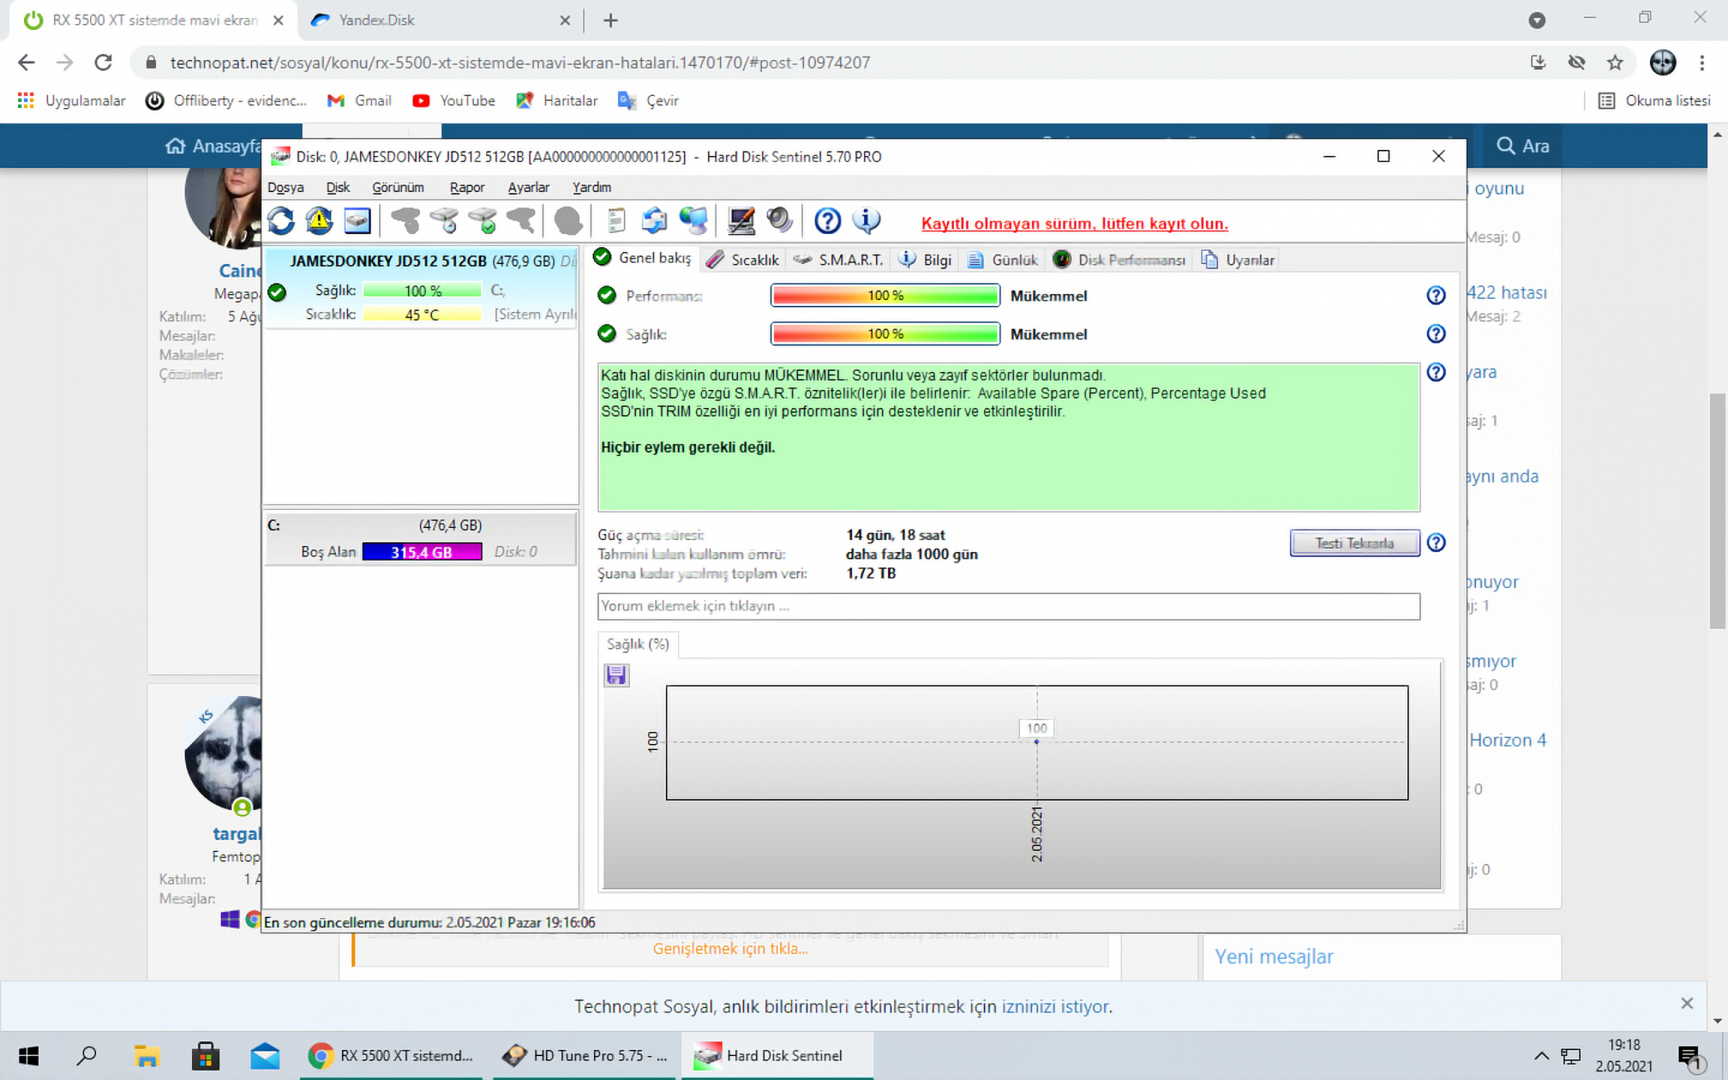This screenshot has height=1080, width=1728.
Task: Switch to the S.M.A.R.T. tab
Action: pos(838,260)
